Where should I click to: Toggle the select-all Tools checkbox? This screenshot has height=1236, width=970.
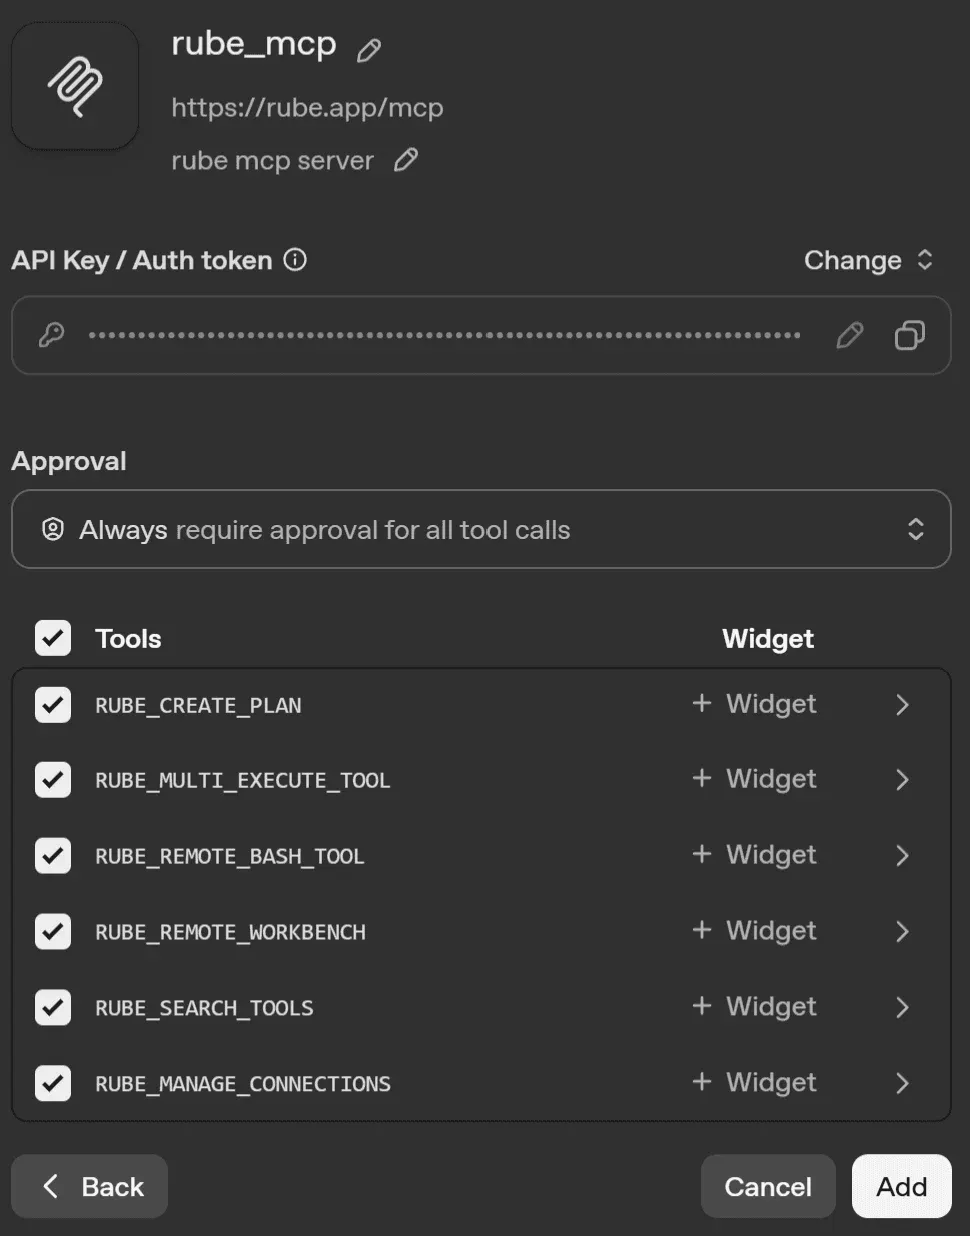pyautogui.click(x=53, y=638)
